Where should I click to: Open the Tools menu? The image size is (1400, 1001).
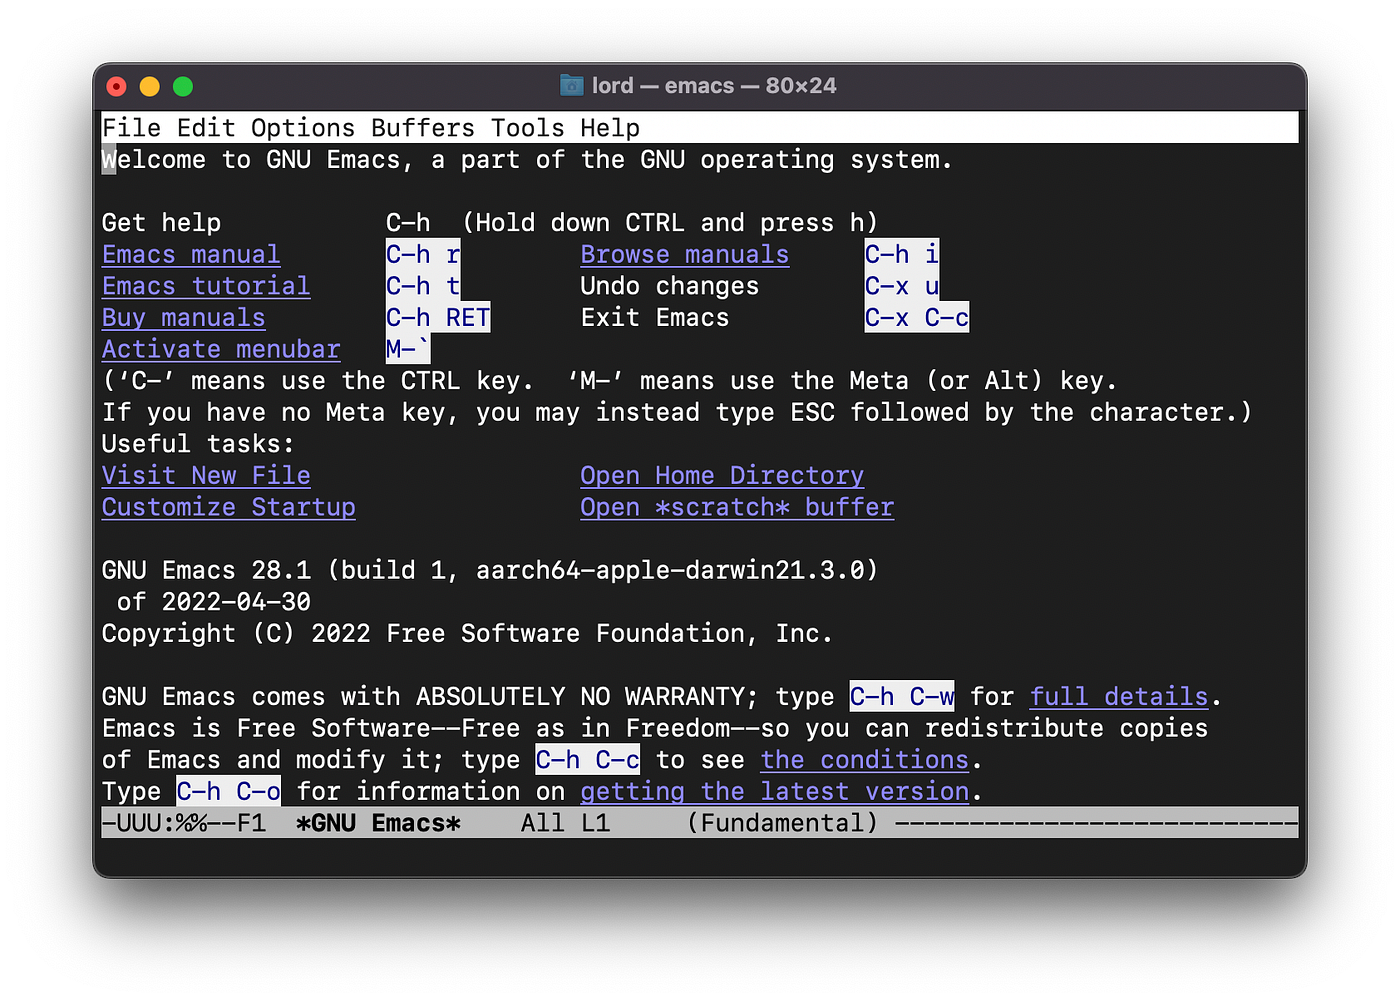[x=527, y=127]
